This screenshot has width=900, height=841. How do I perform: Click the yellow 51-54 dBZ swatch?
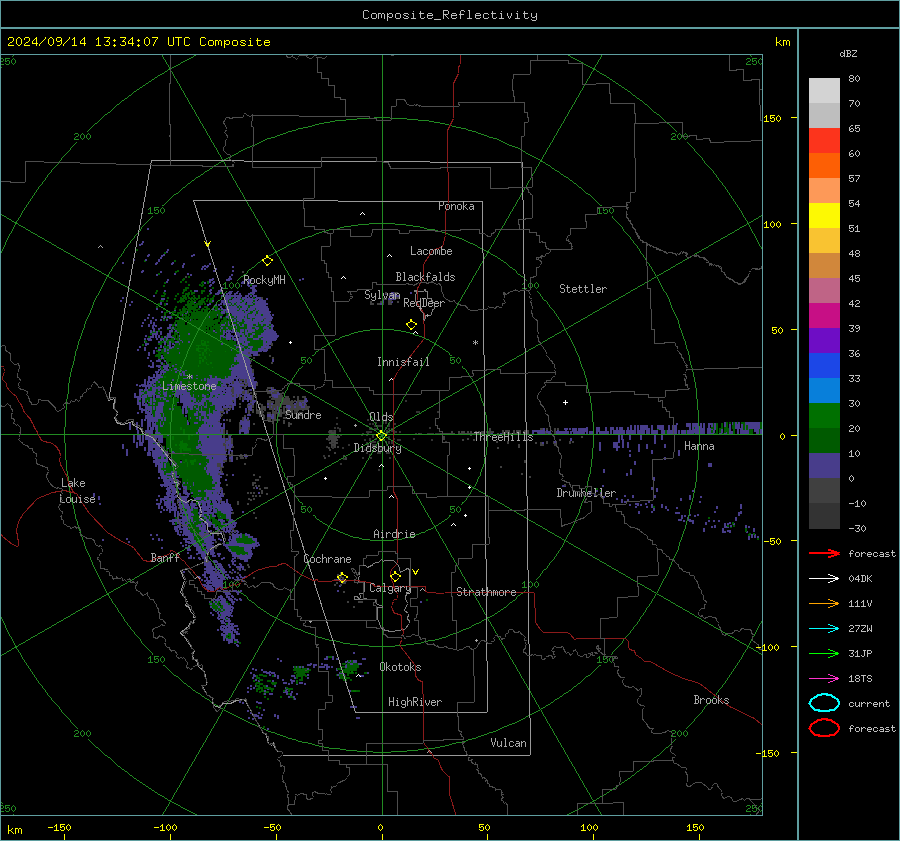coord(824,216)
